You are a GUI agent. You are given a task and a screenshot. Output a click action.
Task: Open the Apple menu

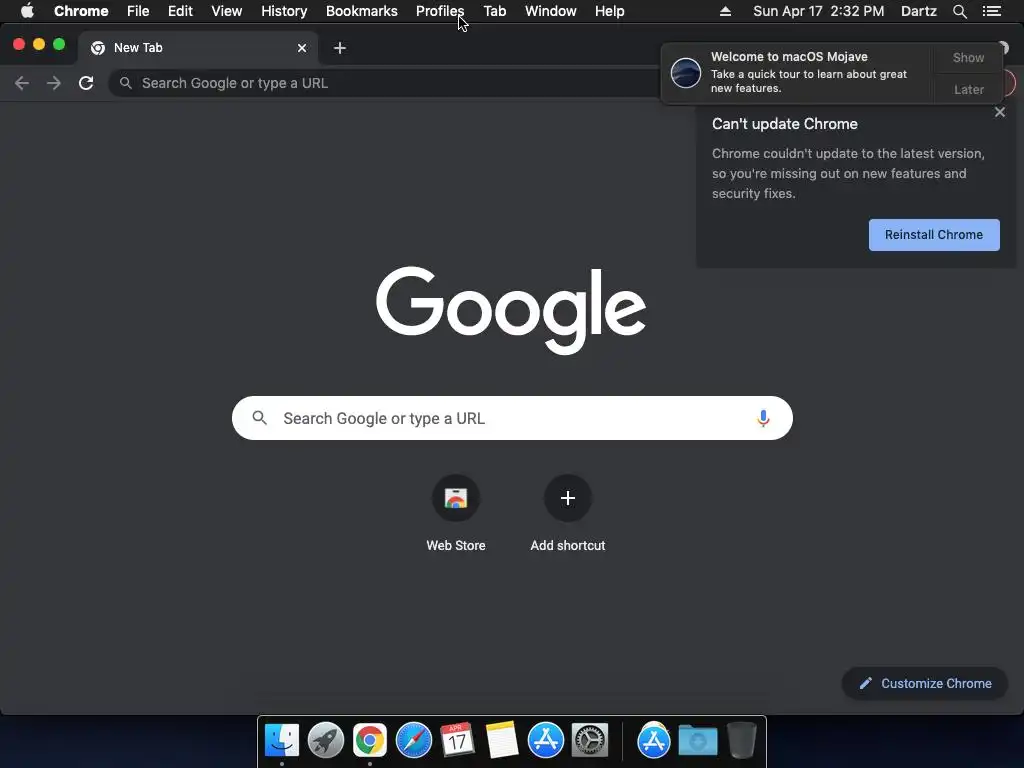(27, 11)
